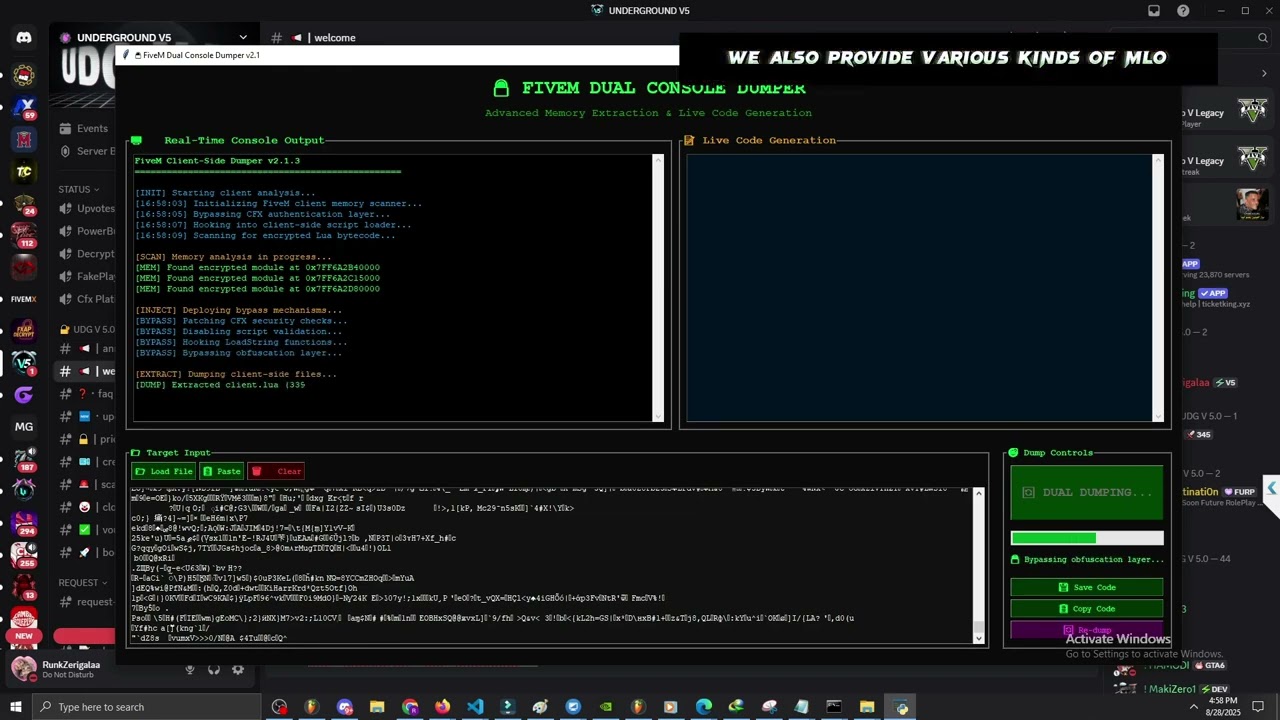Click the purple Re-dump button
Image resolution: width=1280 pixels, height=720 pixels.
tap(1087, 630)
